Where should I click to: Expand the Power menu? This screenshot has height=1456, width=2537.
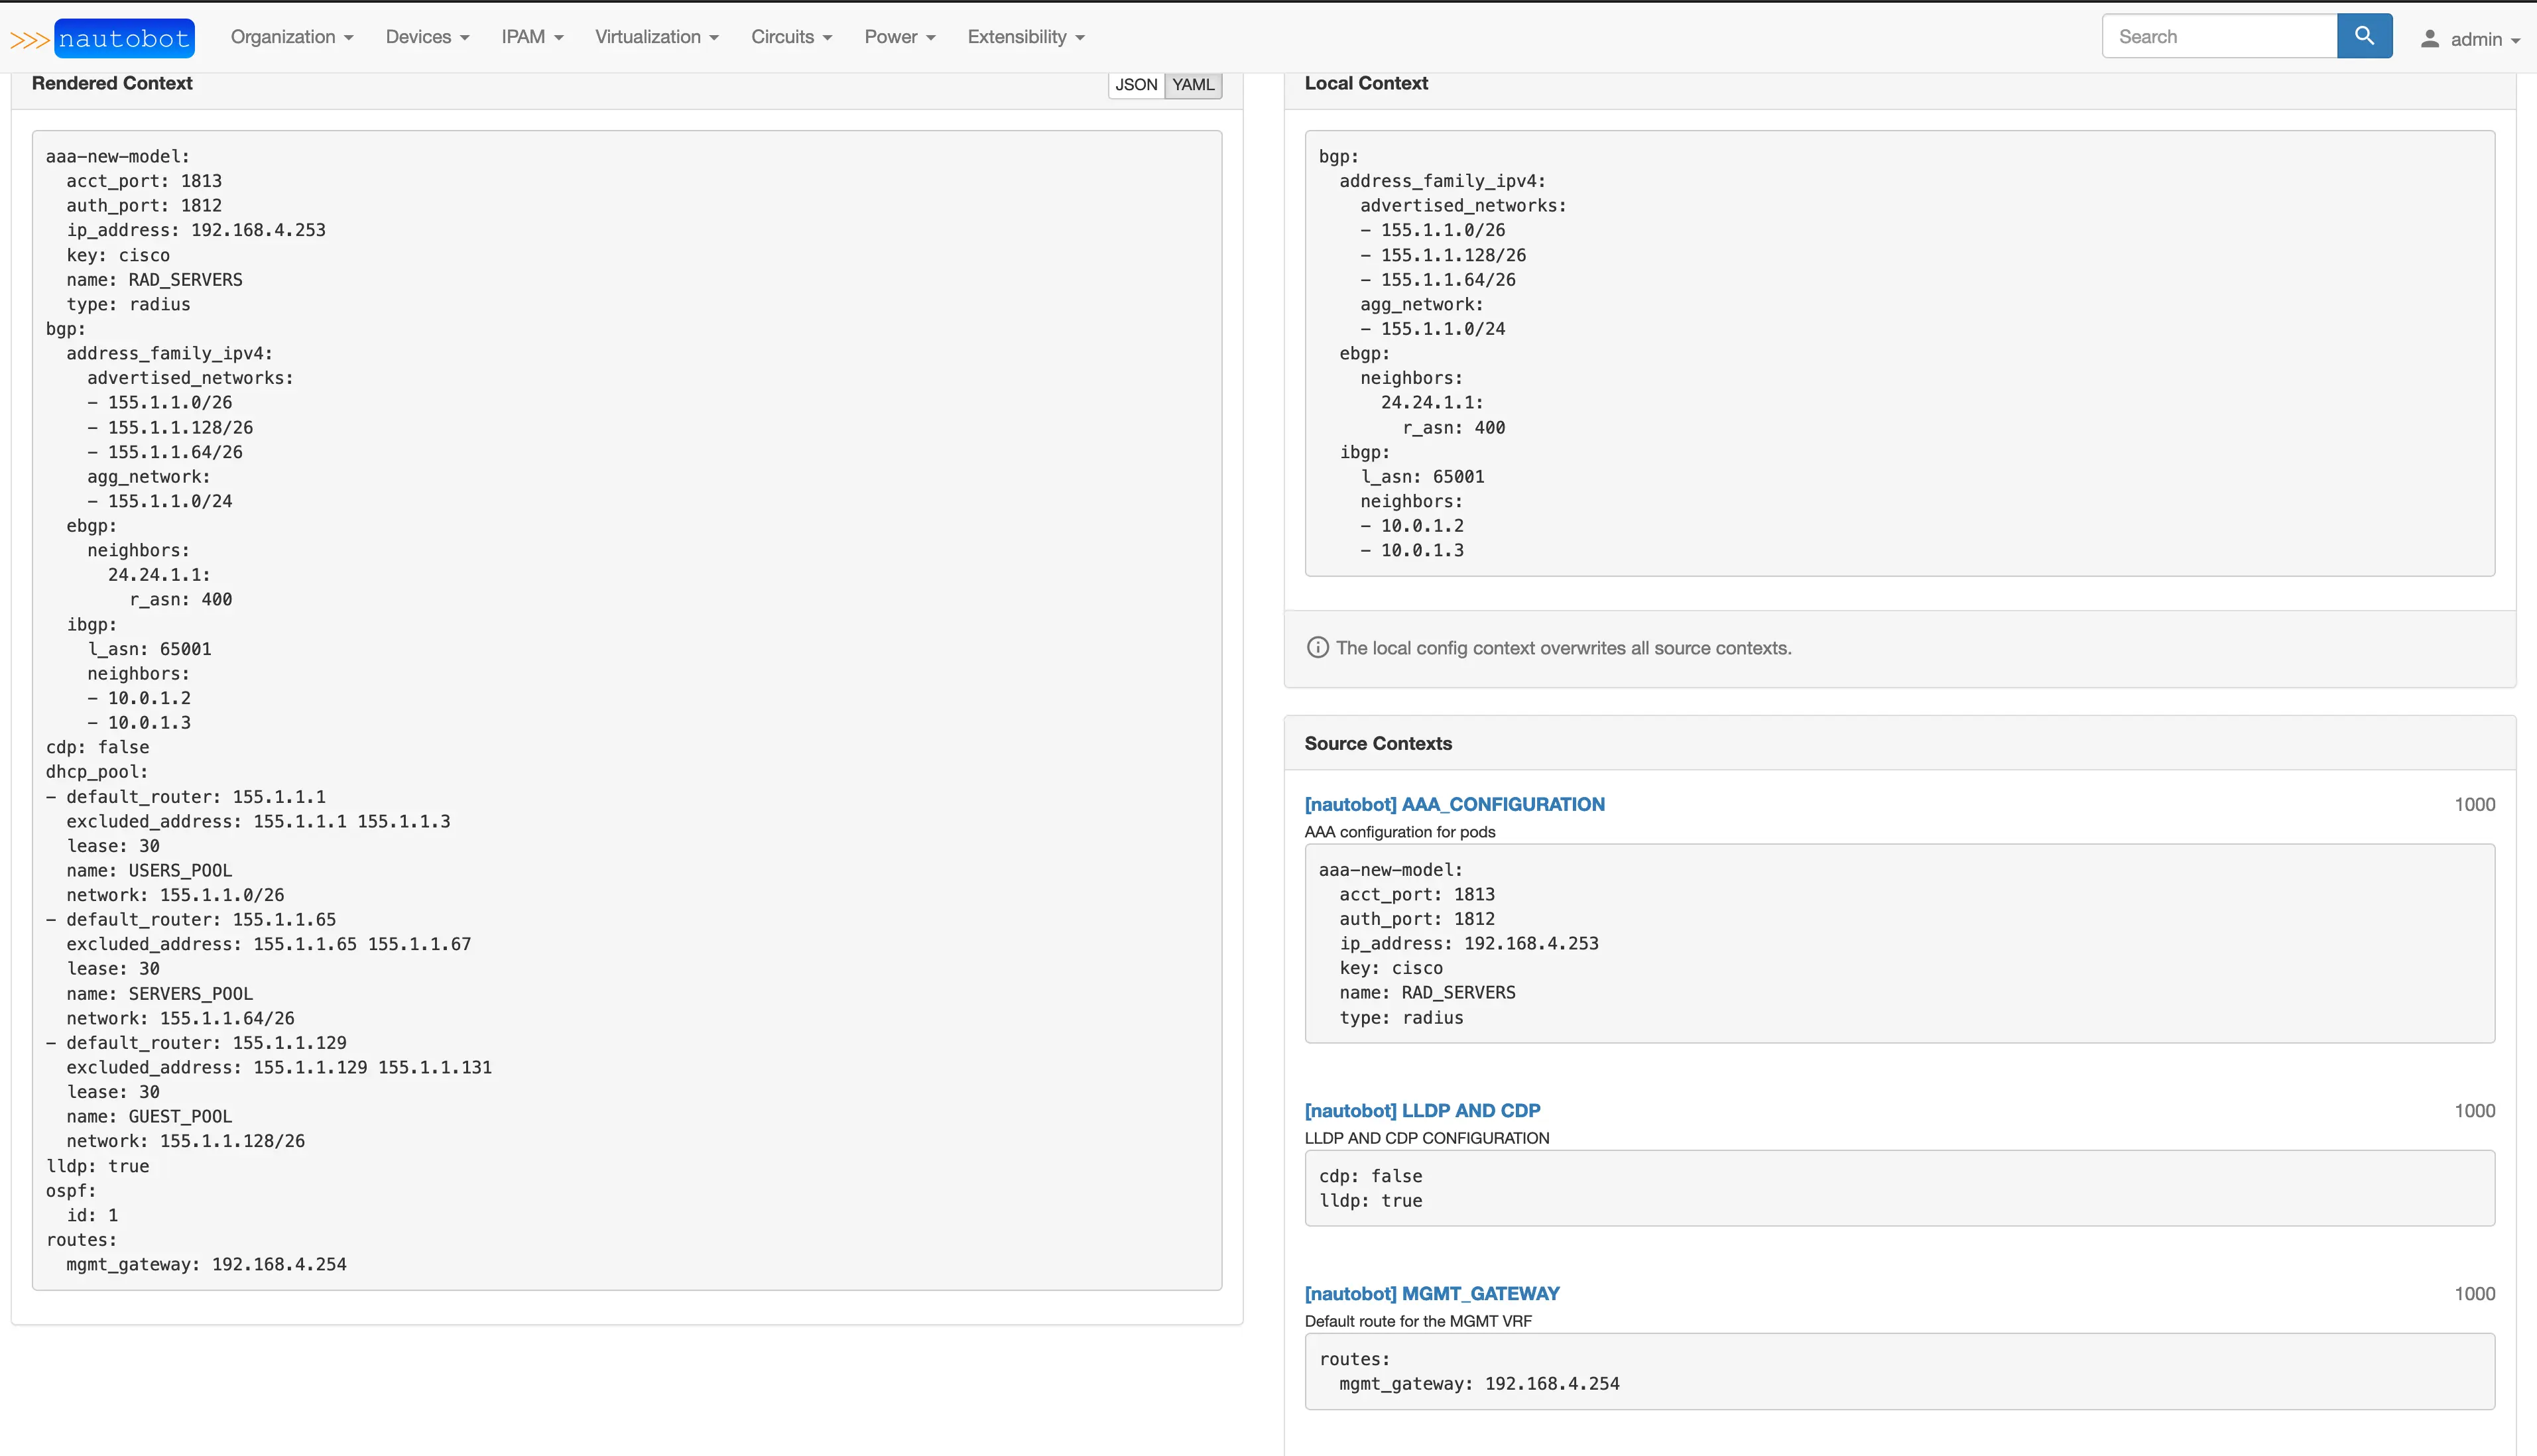(900, 37)
